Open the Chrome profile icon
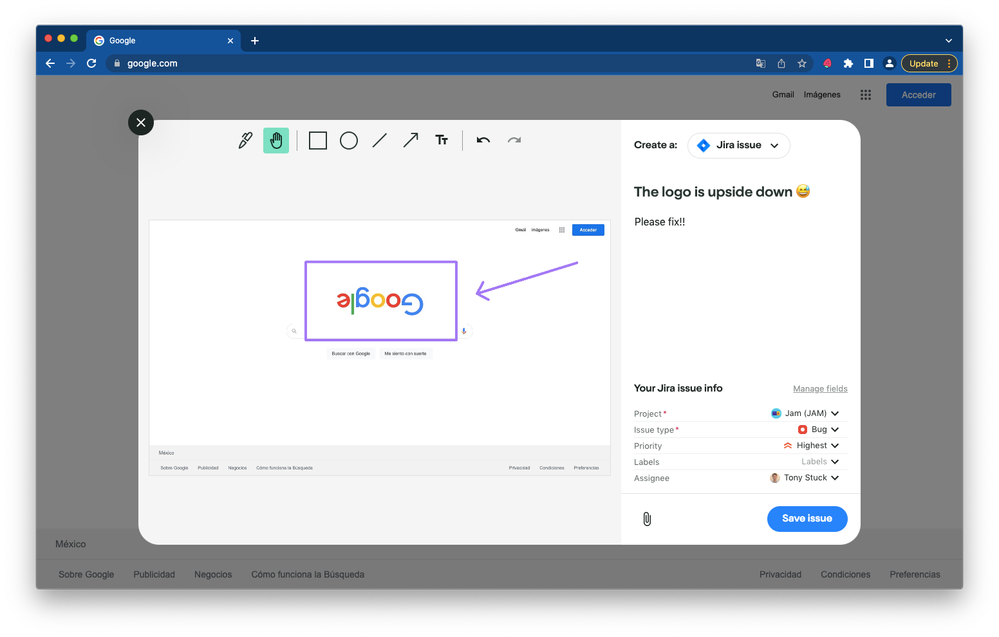The width and height of the screenshot is (999, 637). click(x=889, y=63)
